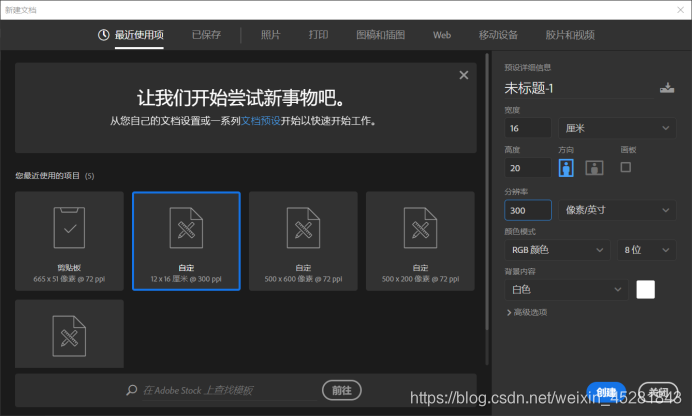The image size is (692, 417).
Task: Click the resolution field showing 300
Action: pyautogui.click(x=528, y=210)
